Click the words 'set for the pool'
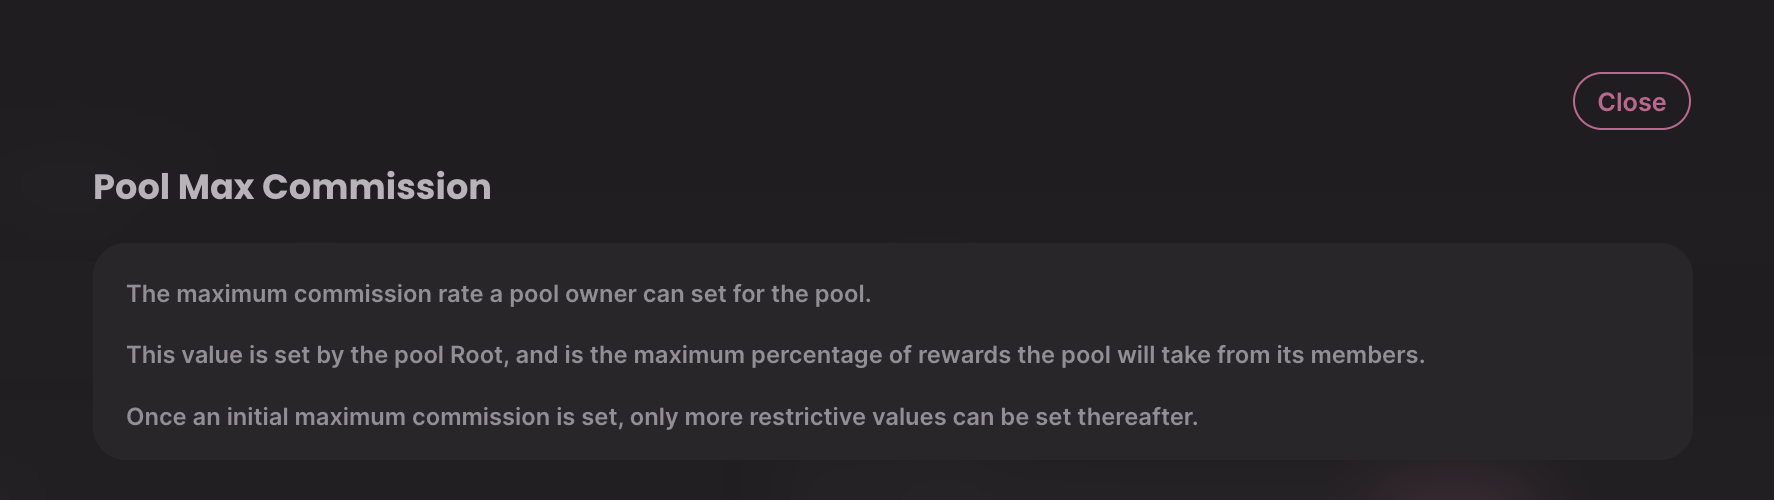 point(780,294)
